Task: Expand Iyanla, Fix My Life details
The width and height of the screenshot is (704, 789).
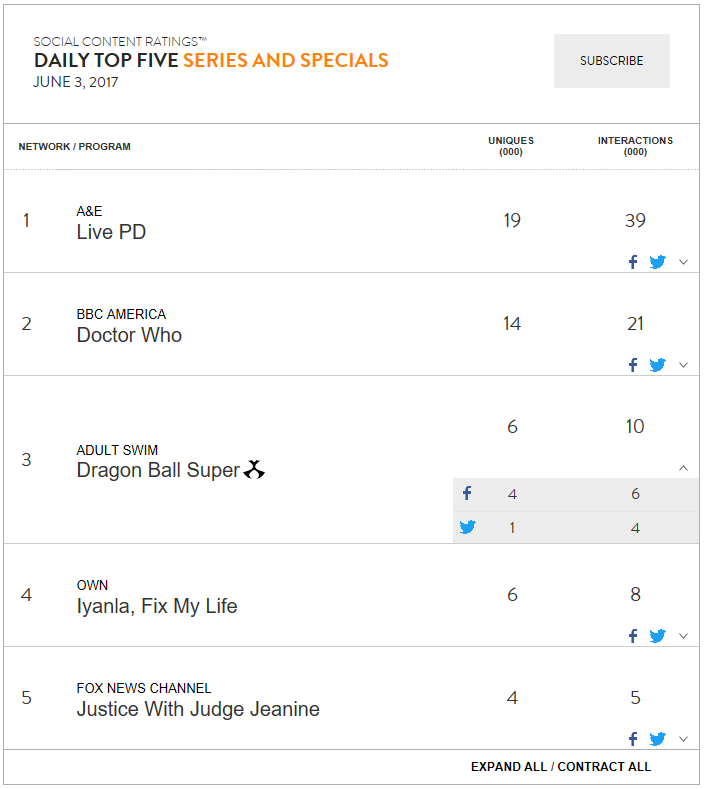Action: tap(683, 636)
